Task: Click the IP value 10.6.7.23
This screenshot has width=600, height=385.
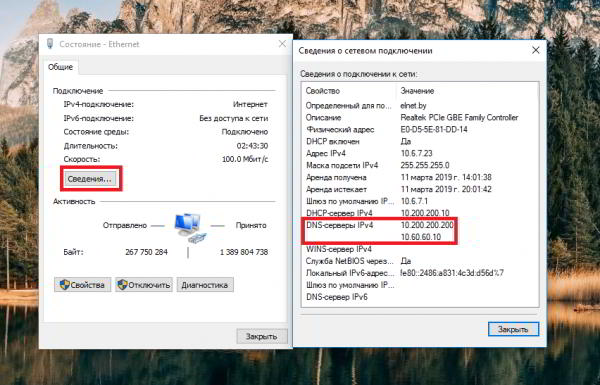Action: (x=416, y=153)
